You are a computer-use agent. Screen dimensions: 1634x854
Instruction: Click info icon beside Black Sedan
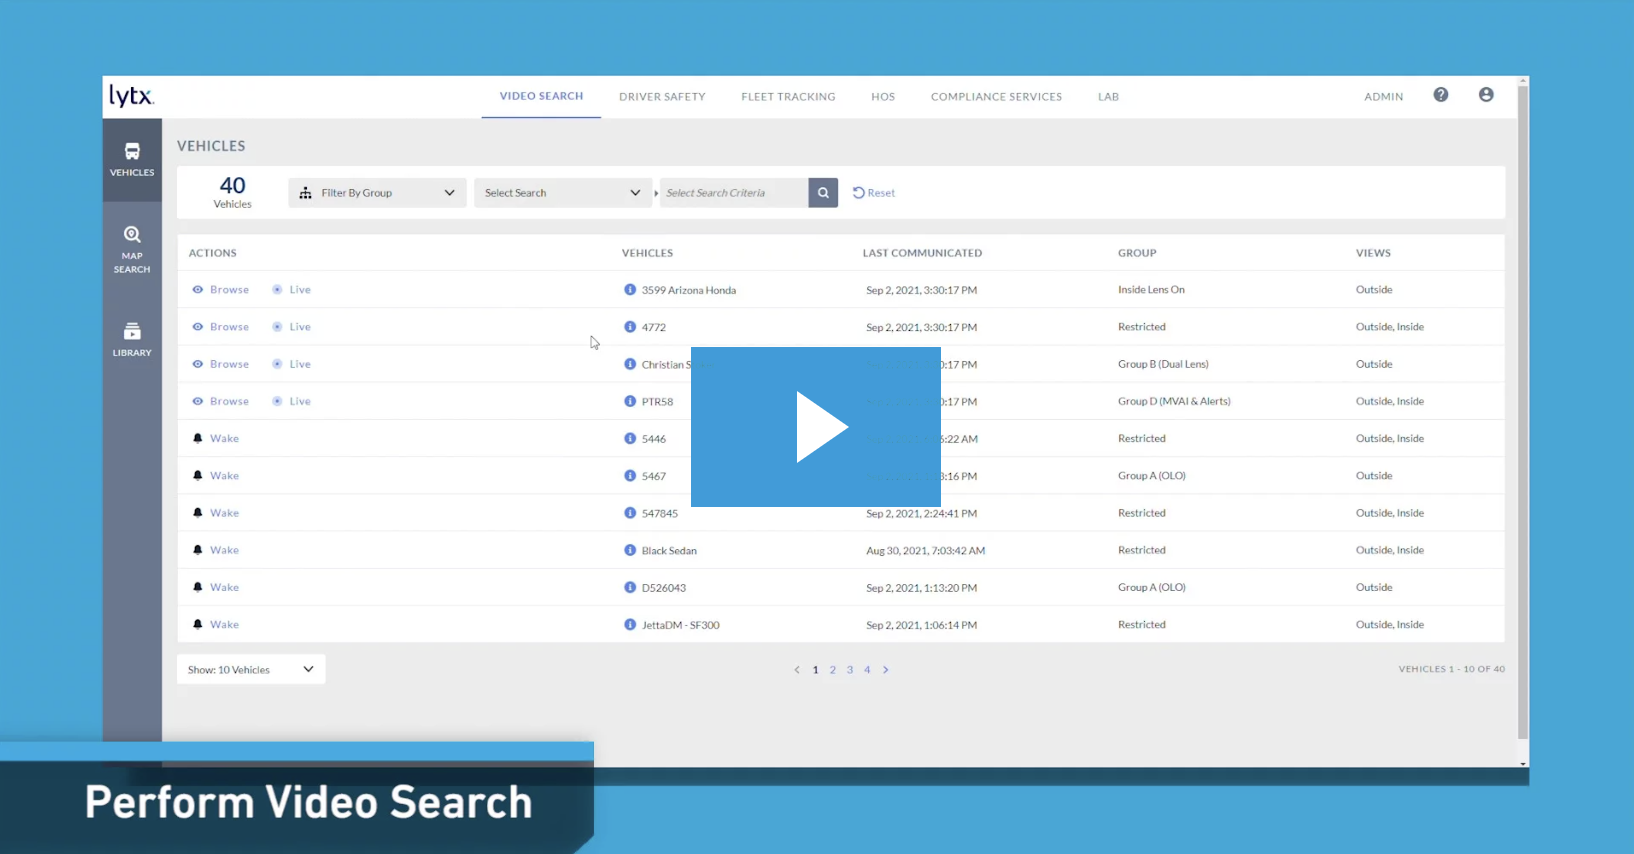(x=630, y=550)
